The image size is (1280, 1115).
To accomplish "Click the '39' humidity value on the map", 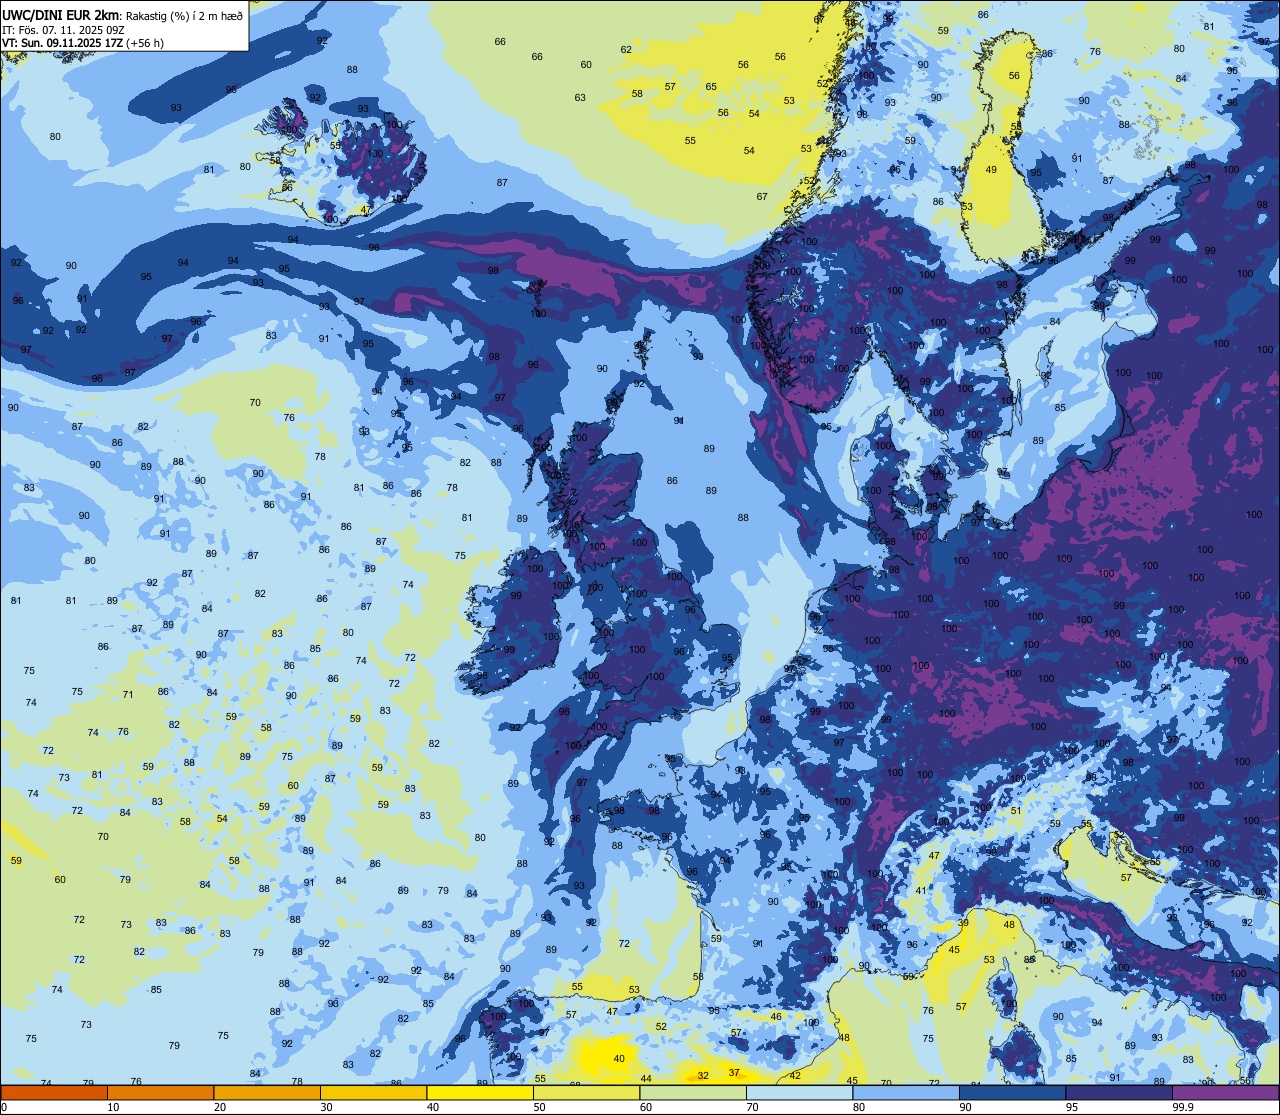I will pos(963,922).
